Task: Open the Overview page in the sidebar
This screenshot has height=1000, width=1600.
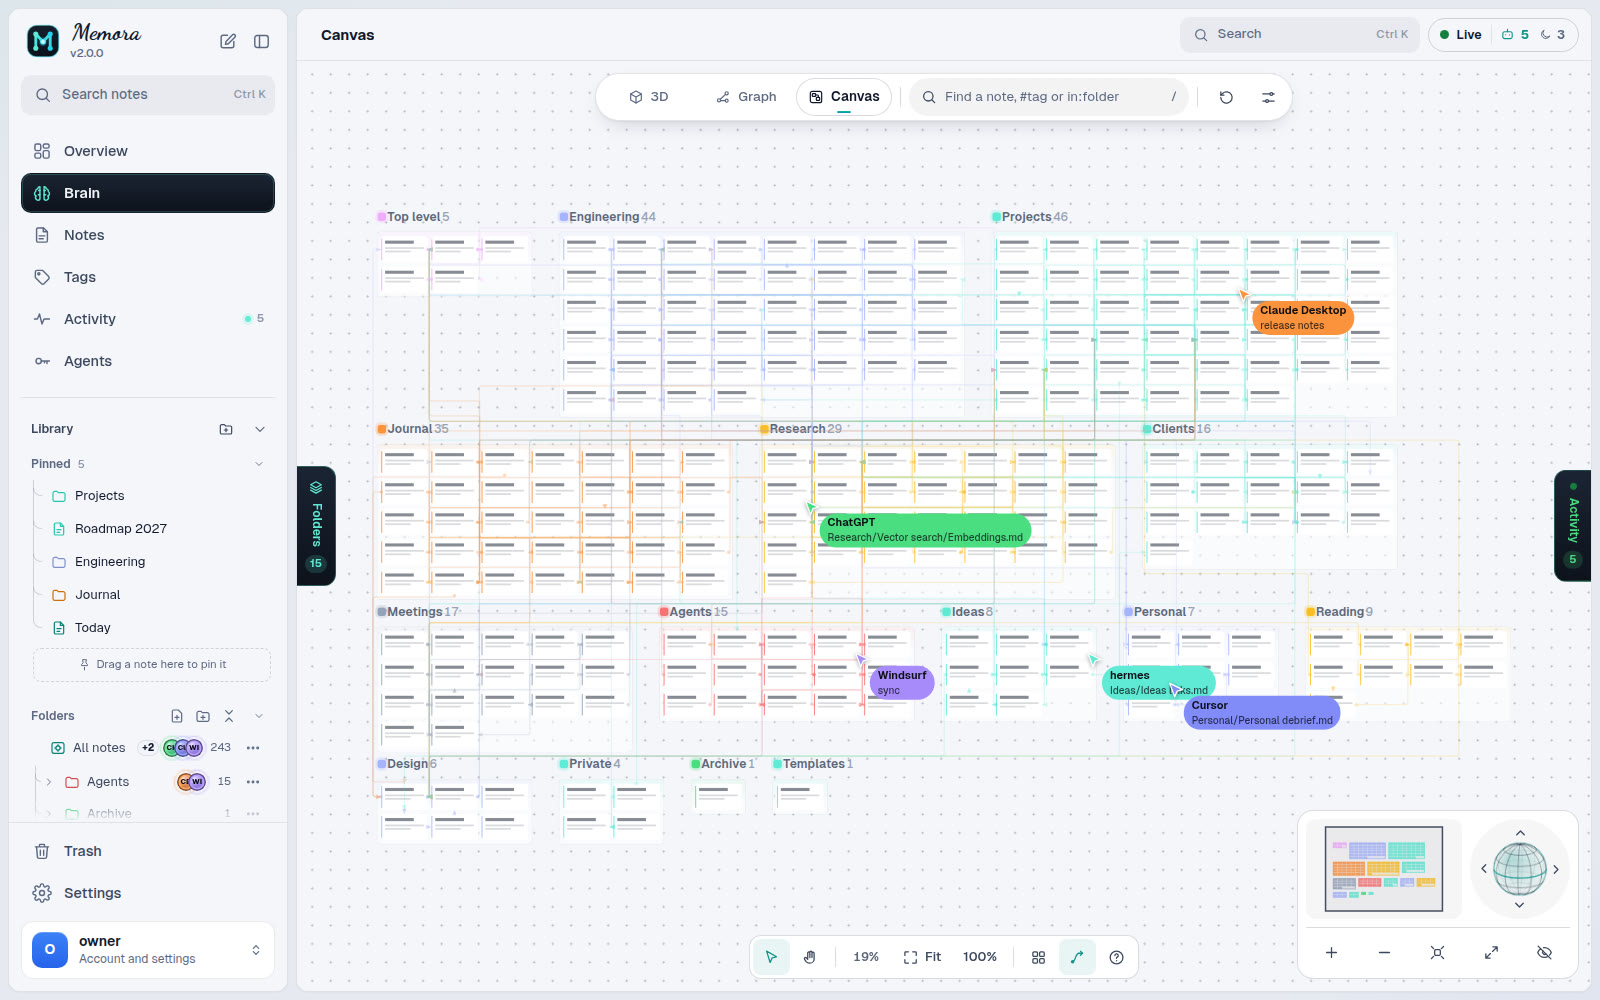Action: point(148,151)
